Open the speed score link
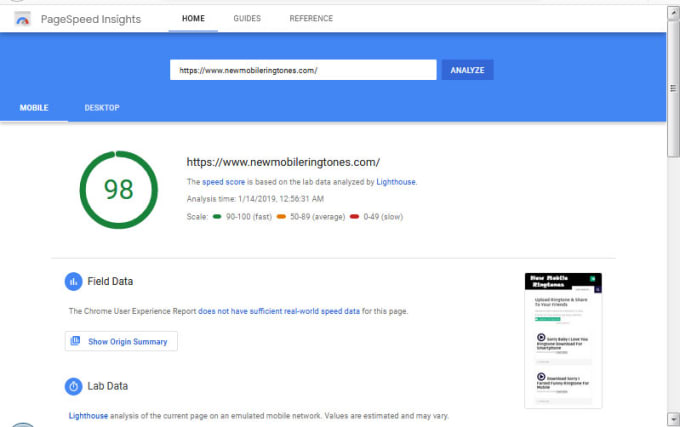This screenshot has height=427, width=680. click(223, 182)
